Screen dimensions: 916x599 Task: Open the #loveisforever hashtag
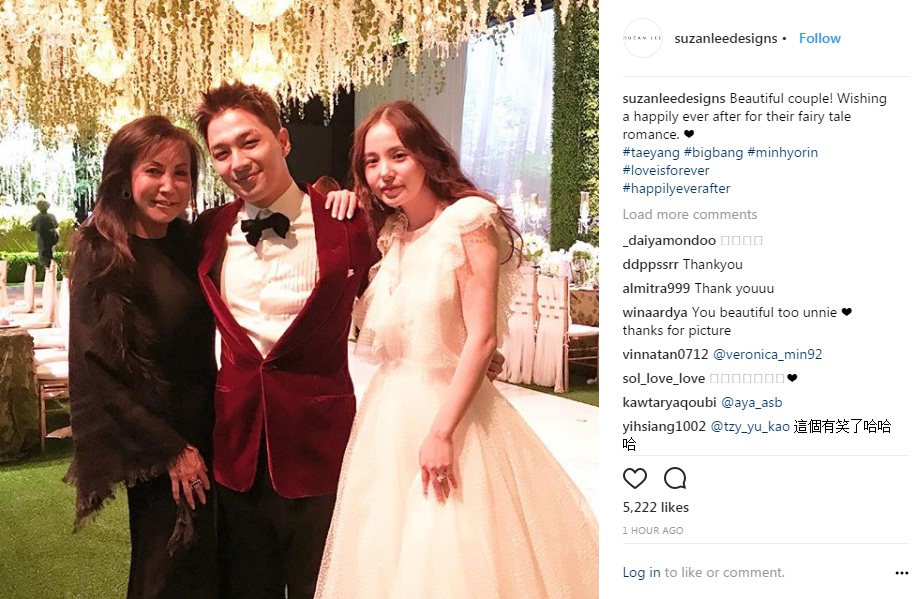[x=666, y=171]
